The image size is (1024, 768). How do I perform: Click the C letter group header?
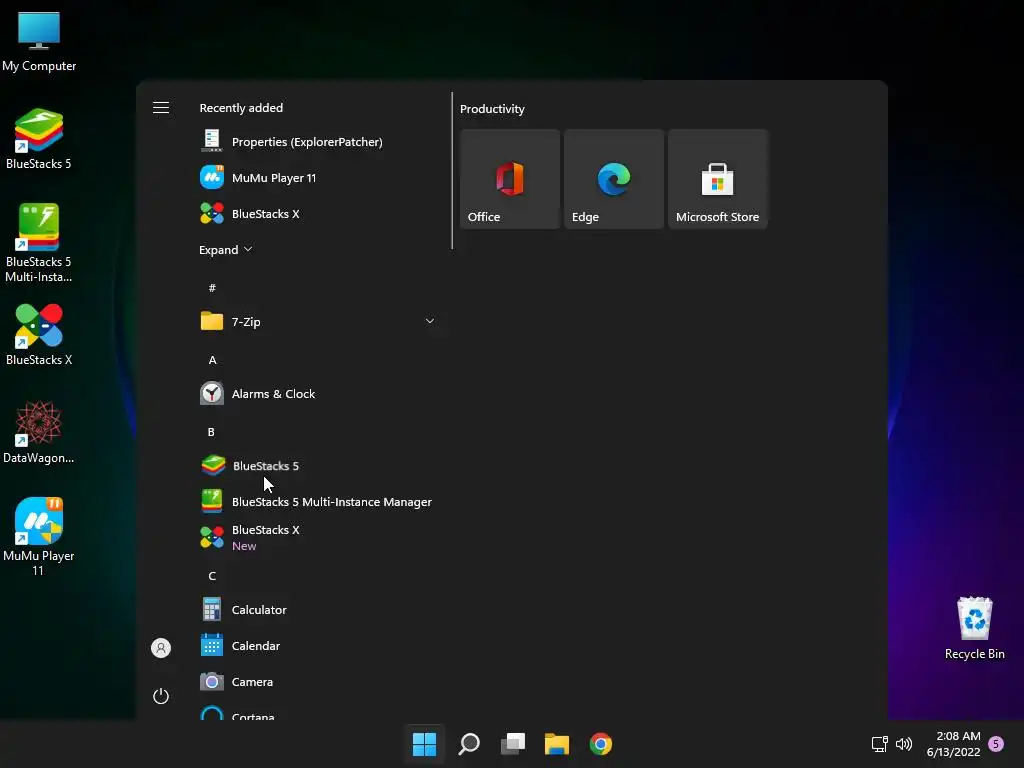[x=212, y=576]
